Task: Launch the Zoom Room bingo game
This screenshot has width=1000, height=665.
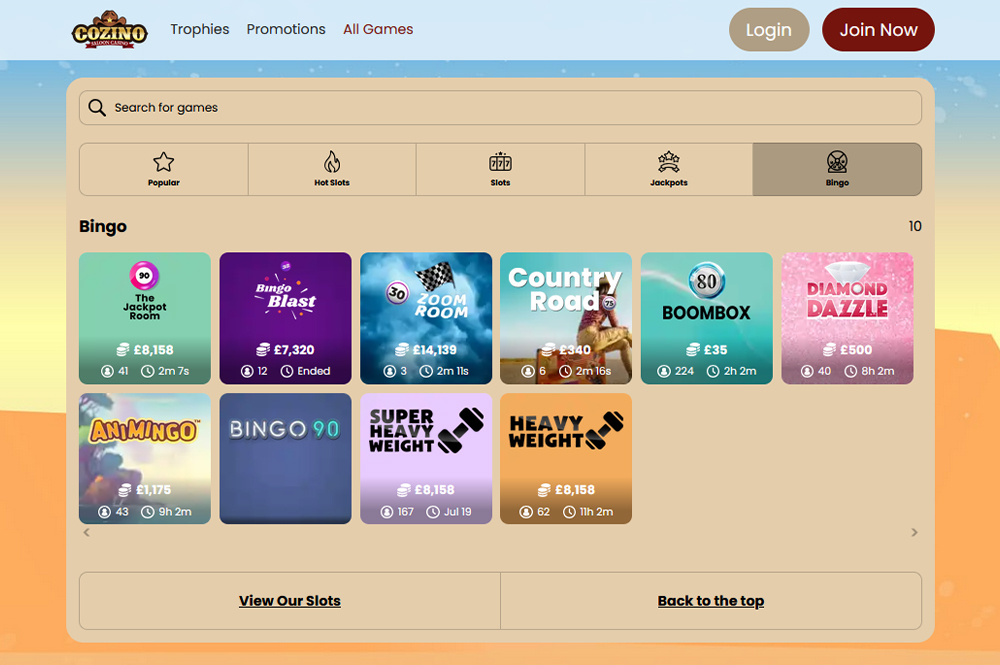Action: click(x=426, y=318)
